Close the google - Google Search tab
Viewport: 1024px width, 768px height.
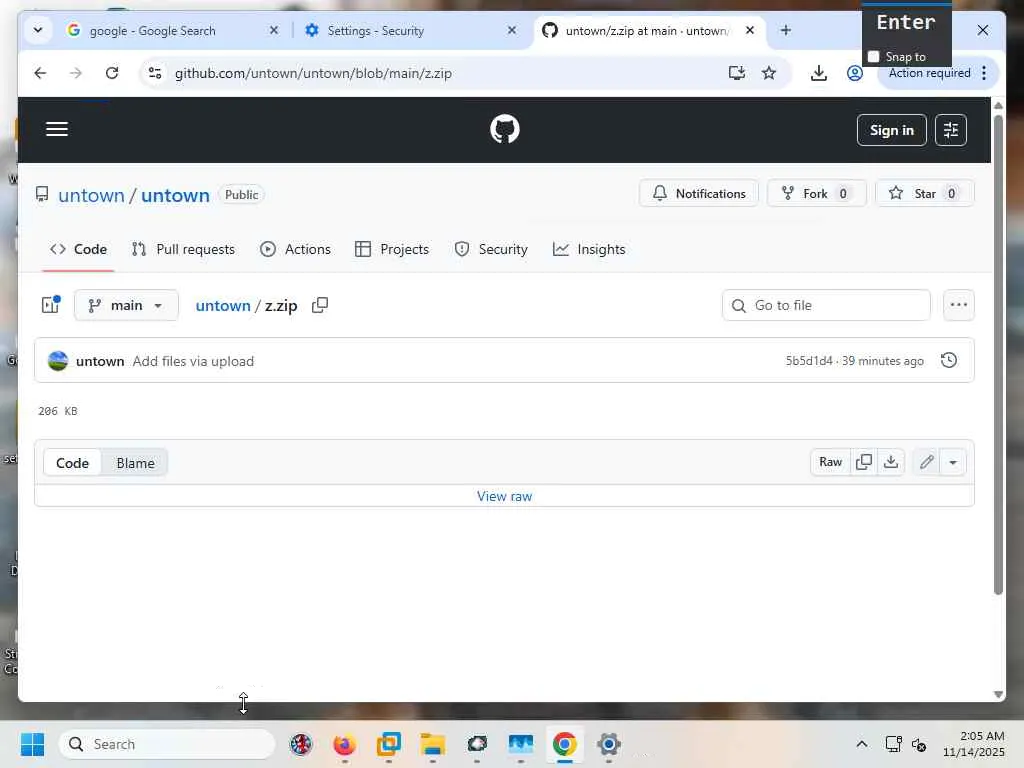click(x=274, y=30)
